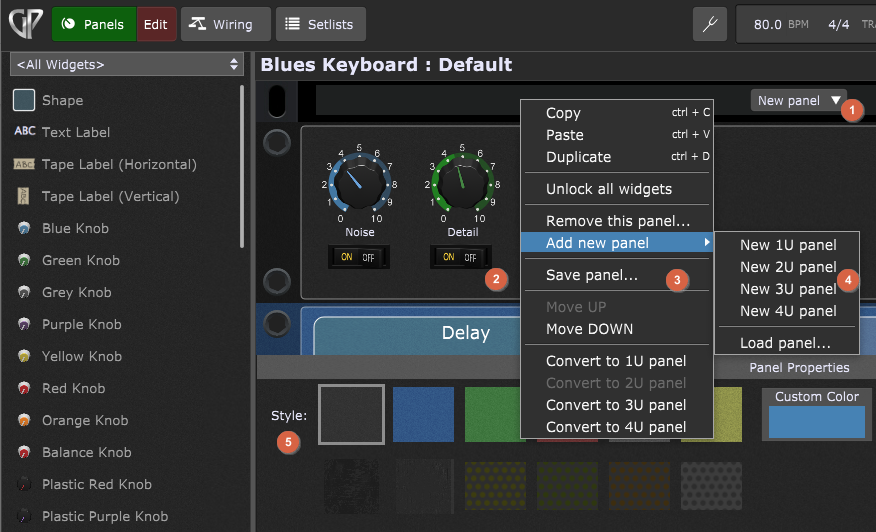The image size is (876, 532).
Task: Select the yellow panel style swatch
Action: (727, 414)
